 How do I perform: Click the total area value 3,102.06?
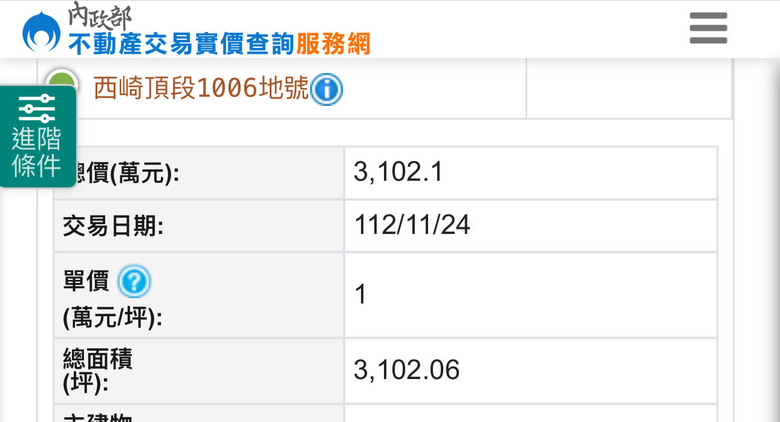[407, 370]
